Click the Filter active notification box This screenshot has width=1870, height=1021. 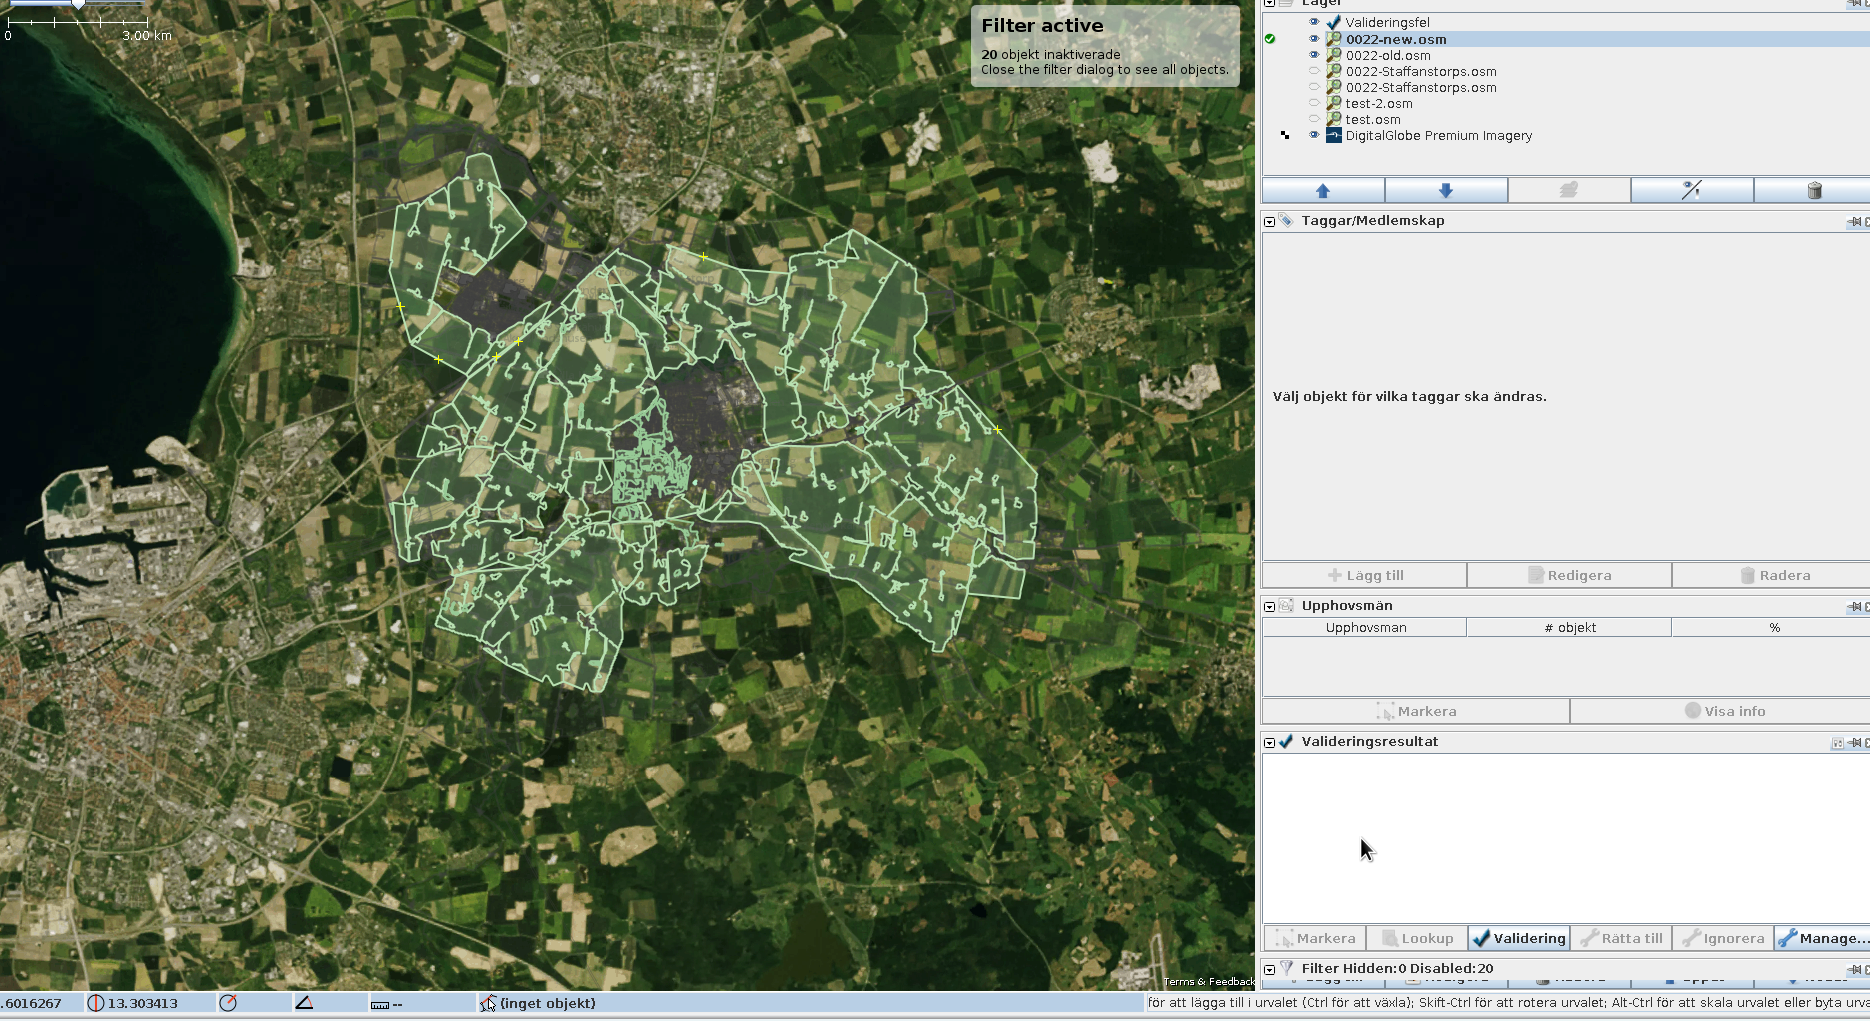coord(1104,46)
